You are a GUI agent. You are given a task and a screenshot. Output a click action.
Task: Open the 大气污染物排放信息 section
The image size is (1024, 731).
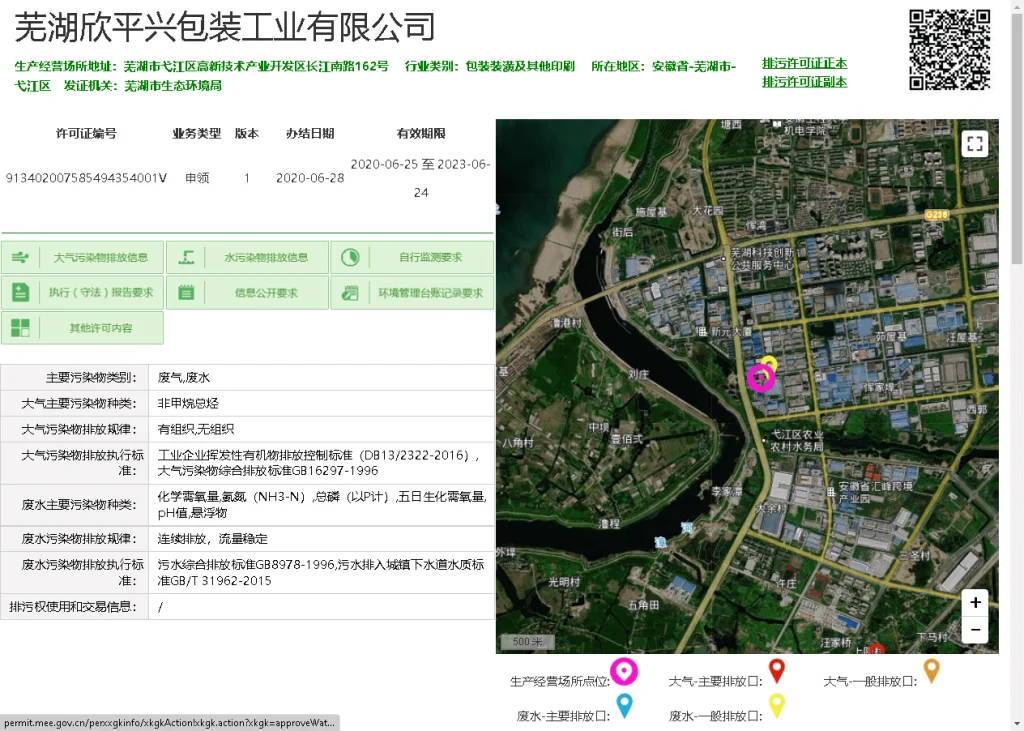[x=82, y=257]
